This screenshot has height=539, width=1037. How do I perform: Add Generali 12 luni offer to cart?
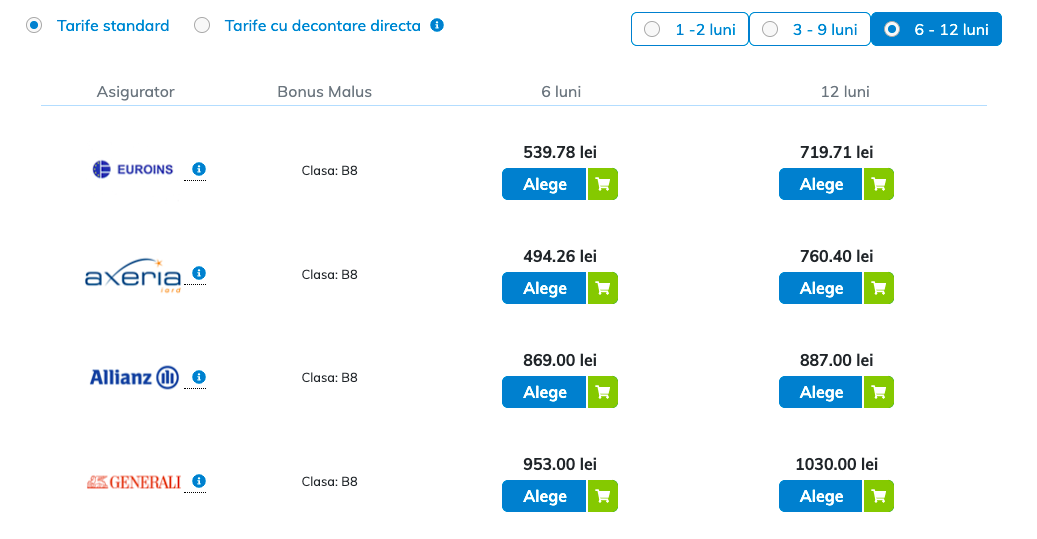[x=879, y=496]
